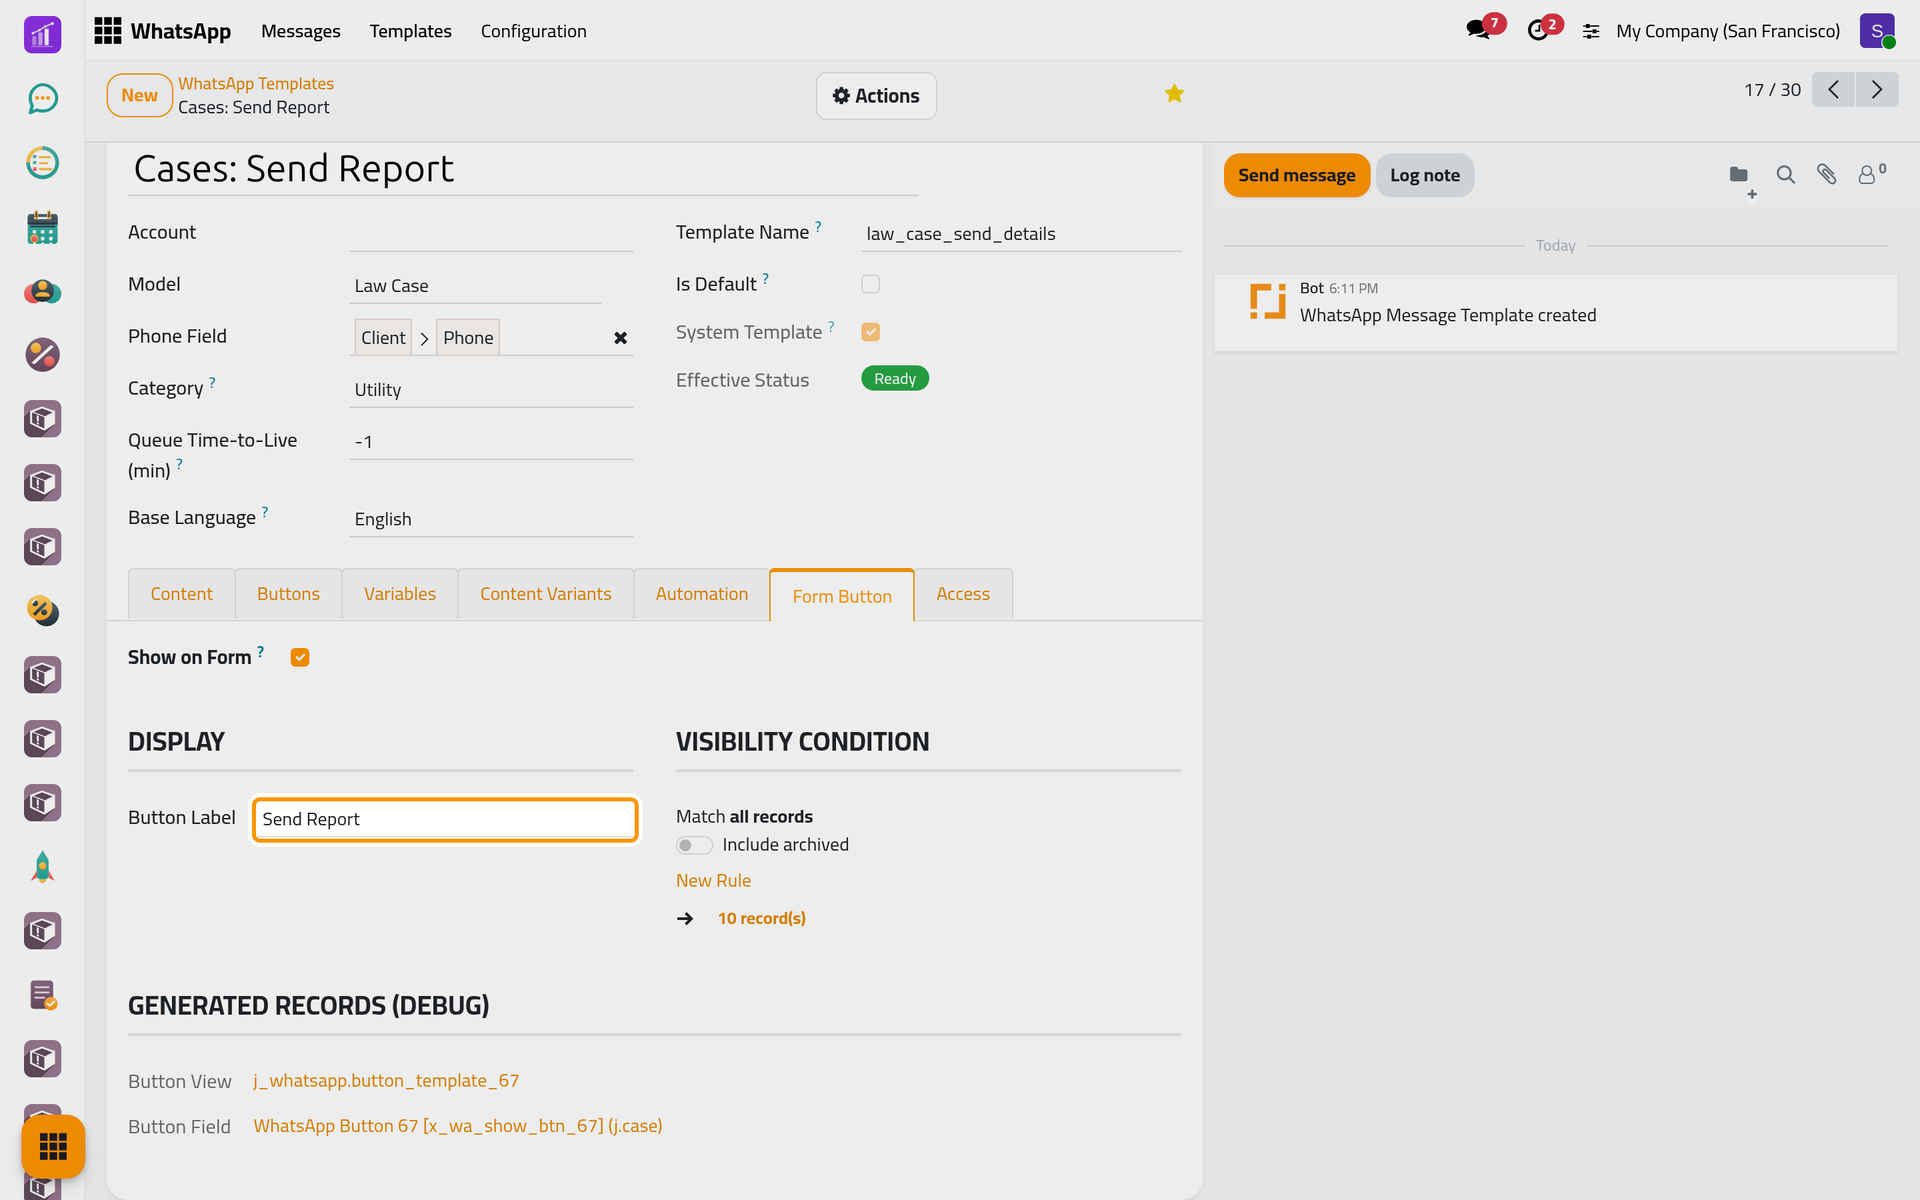1920x1200 pixels.
Task: Show followers icon with 0 count
Action: click(1871, 174)
